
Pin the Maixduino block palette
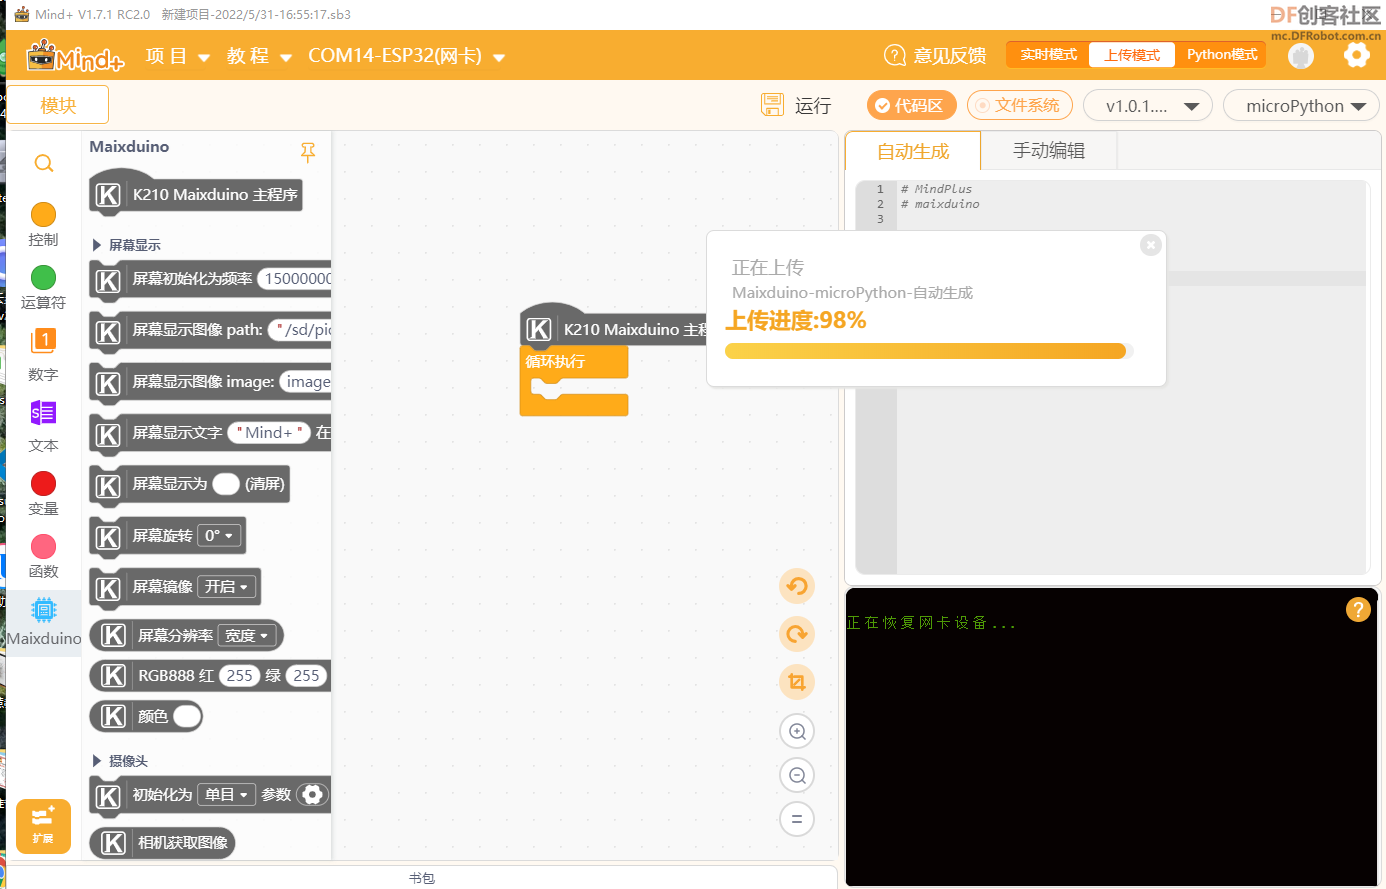click(x=308, y=152)
